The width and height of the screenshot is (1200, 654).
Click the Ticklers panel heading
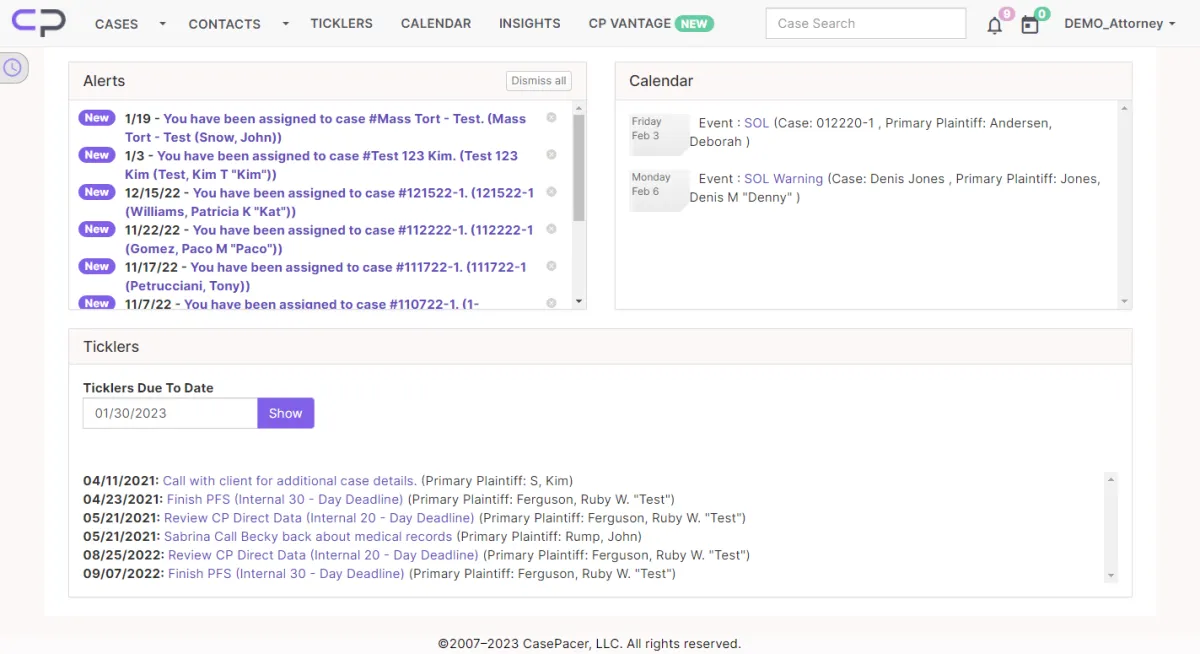tap(111, 347)
